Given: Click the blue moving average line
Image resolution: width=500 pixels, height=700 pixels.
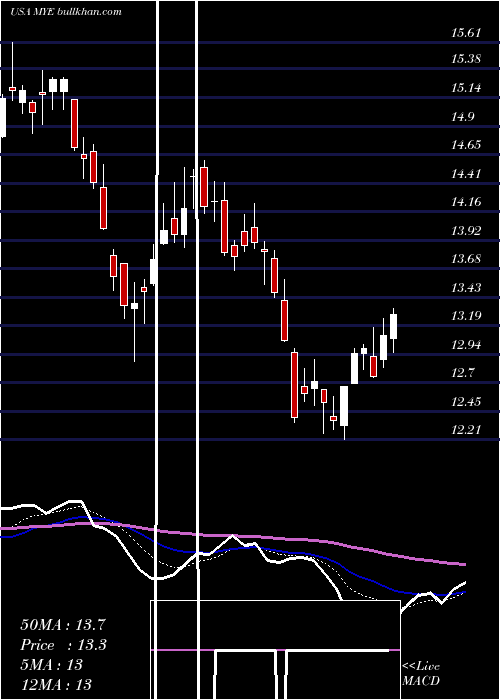Looking at the screenshot, I should (x=232, y=549).
